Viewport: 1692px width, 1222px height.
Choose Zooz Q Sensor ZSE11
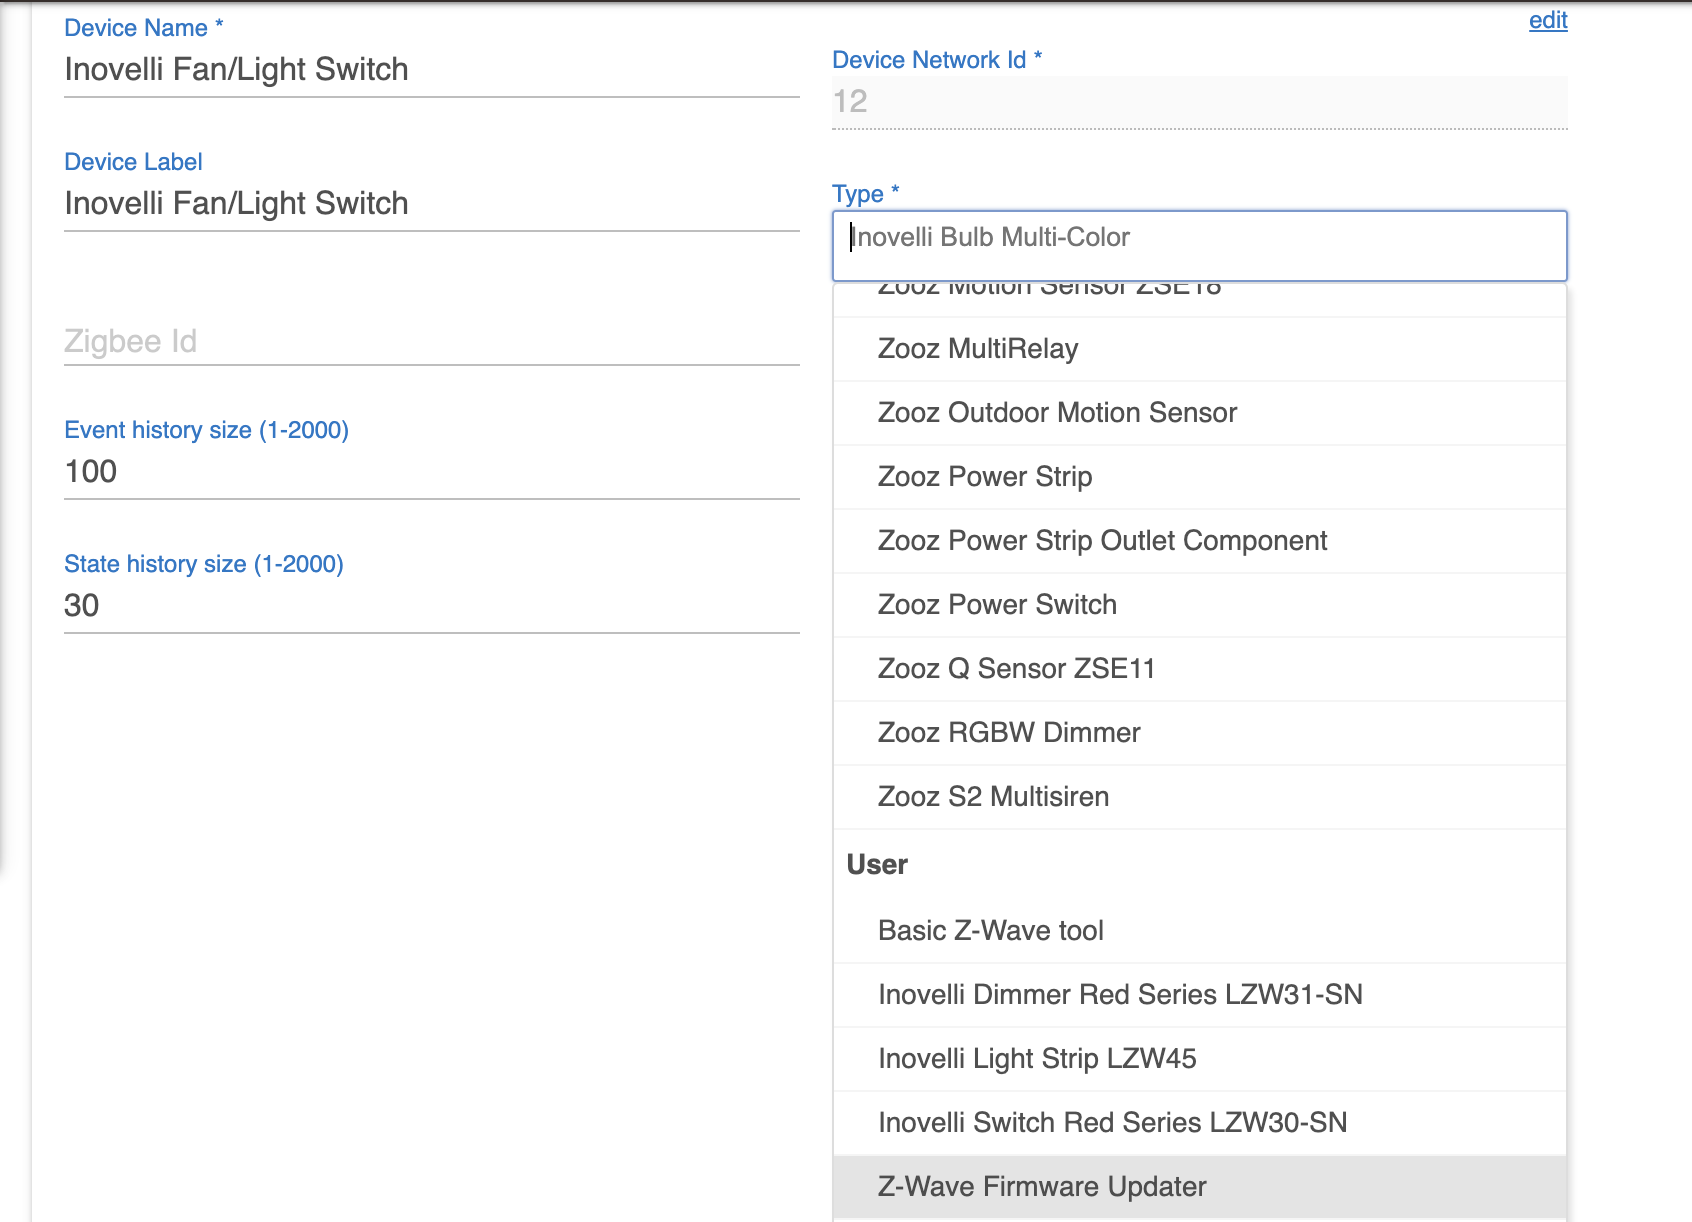(1016, 669)
